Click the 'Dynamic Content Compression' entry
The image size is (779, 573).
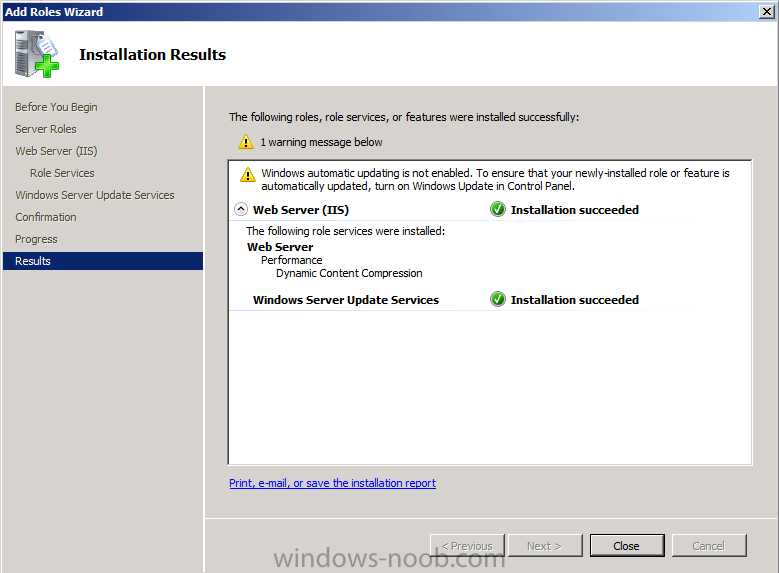pos(349,273)
